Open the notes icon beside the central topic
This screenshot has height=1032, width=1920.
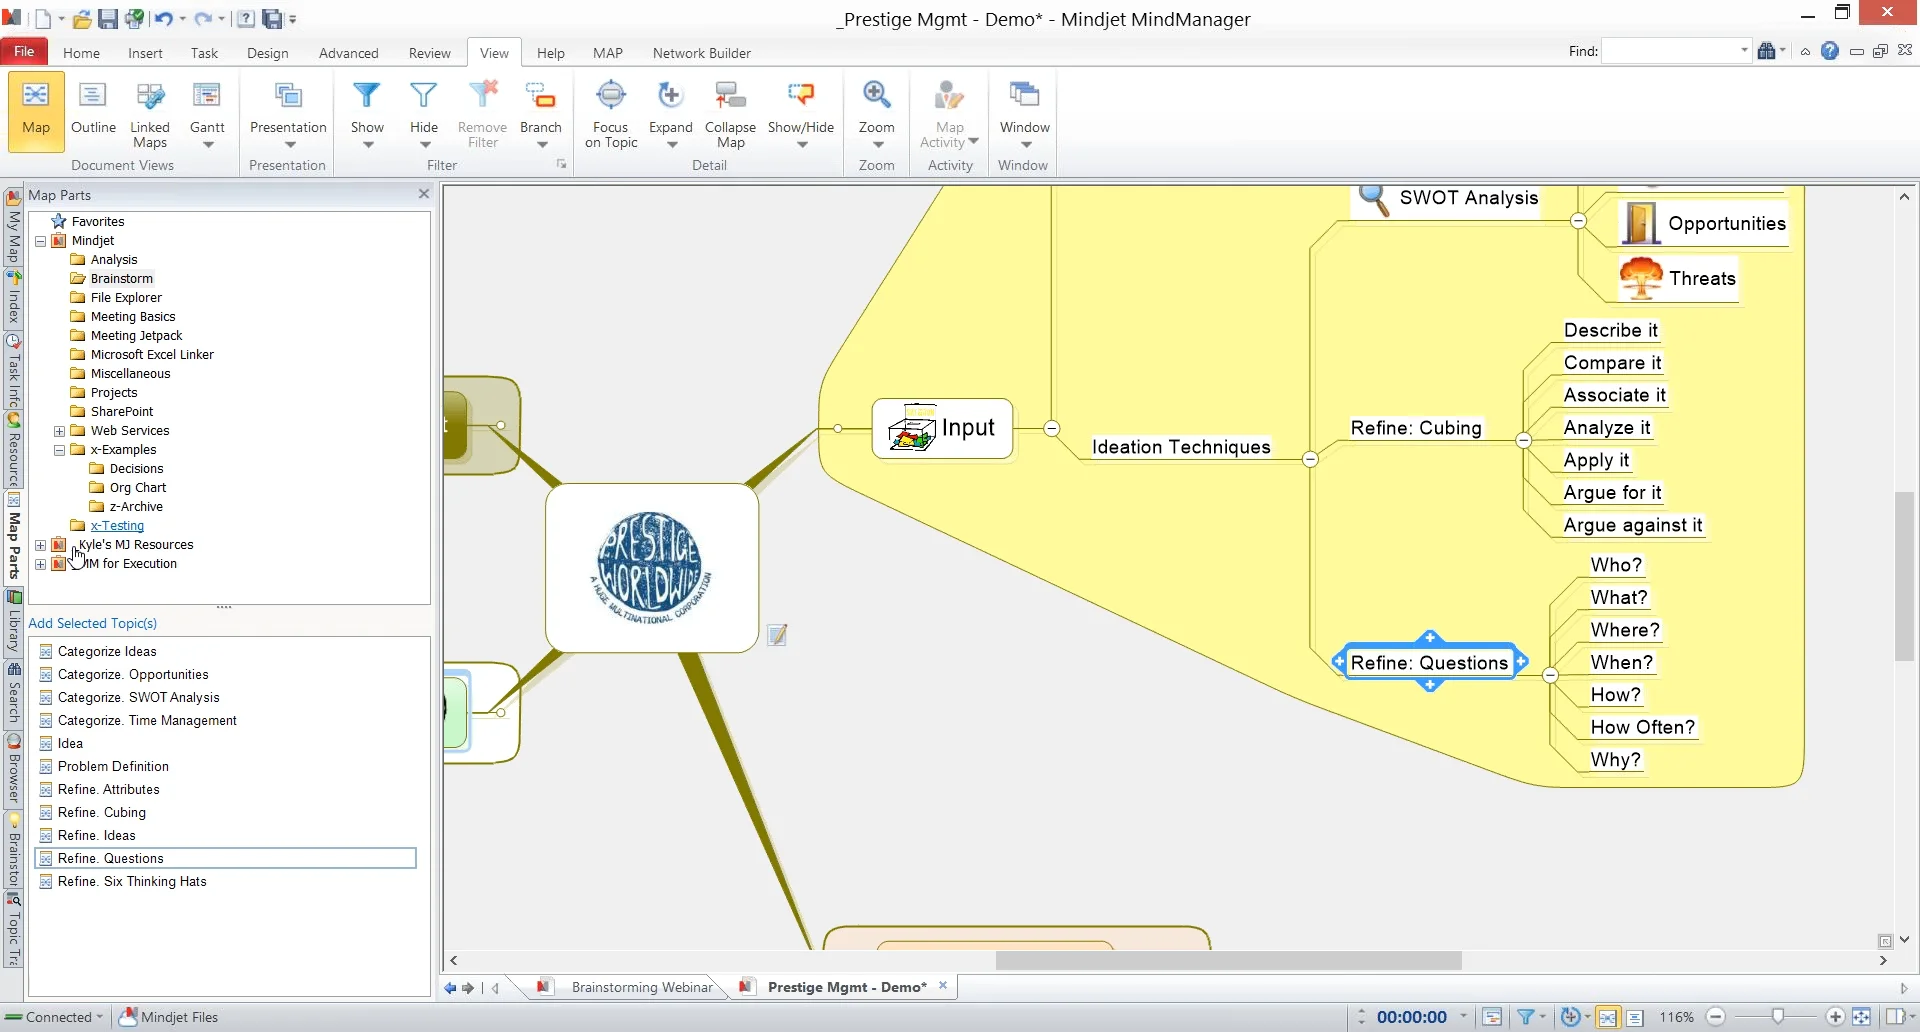[777, 635]
